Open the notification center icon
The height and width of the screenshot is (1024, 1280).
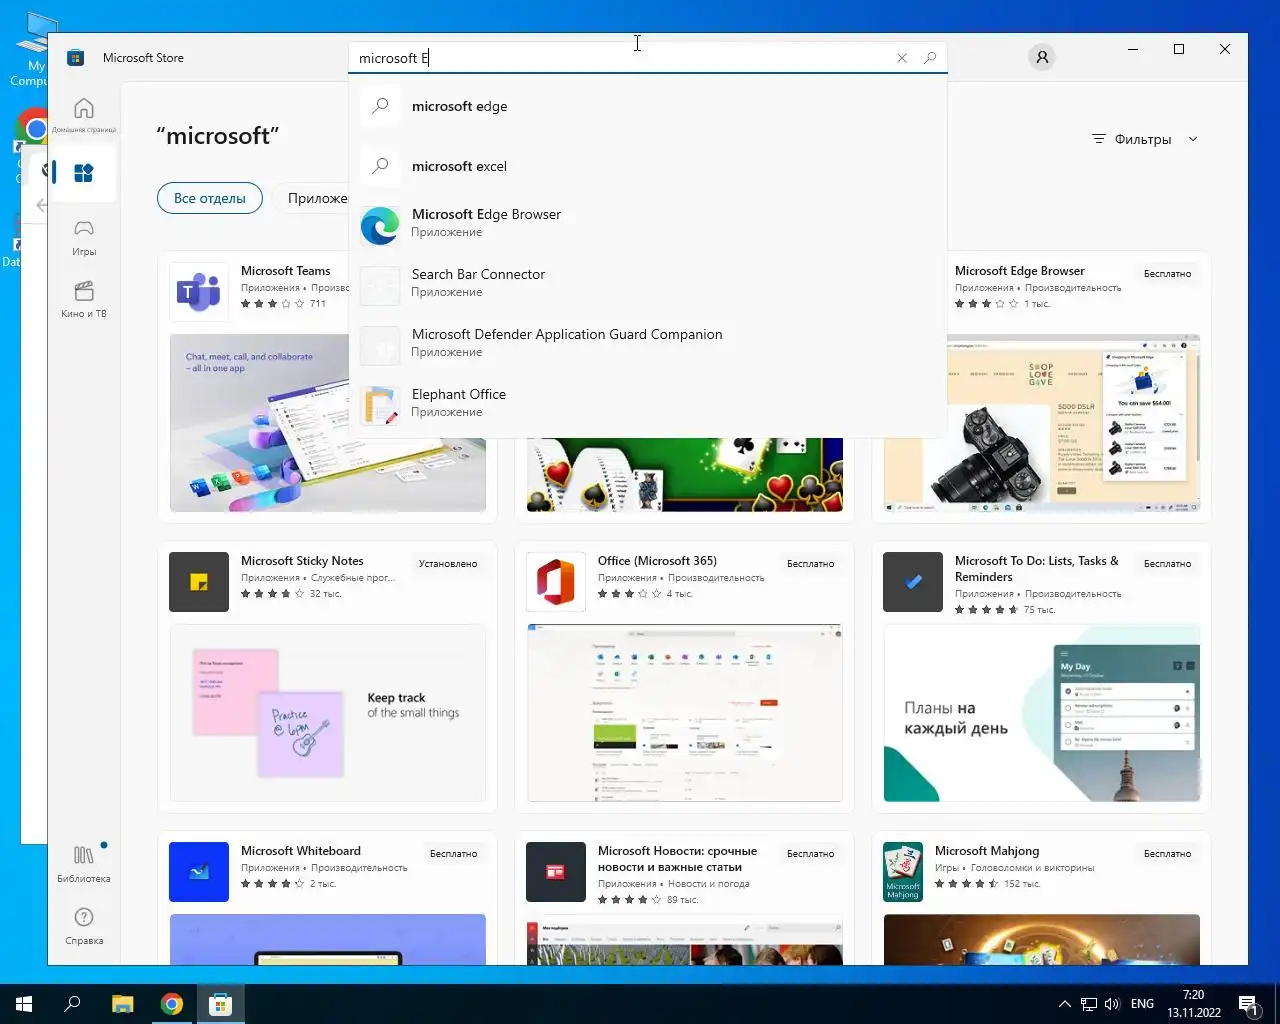[x=1247, y=1004]
